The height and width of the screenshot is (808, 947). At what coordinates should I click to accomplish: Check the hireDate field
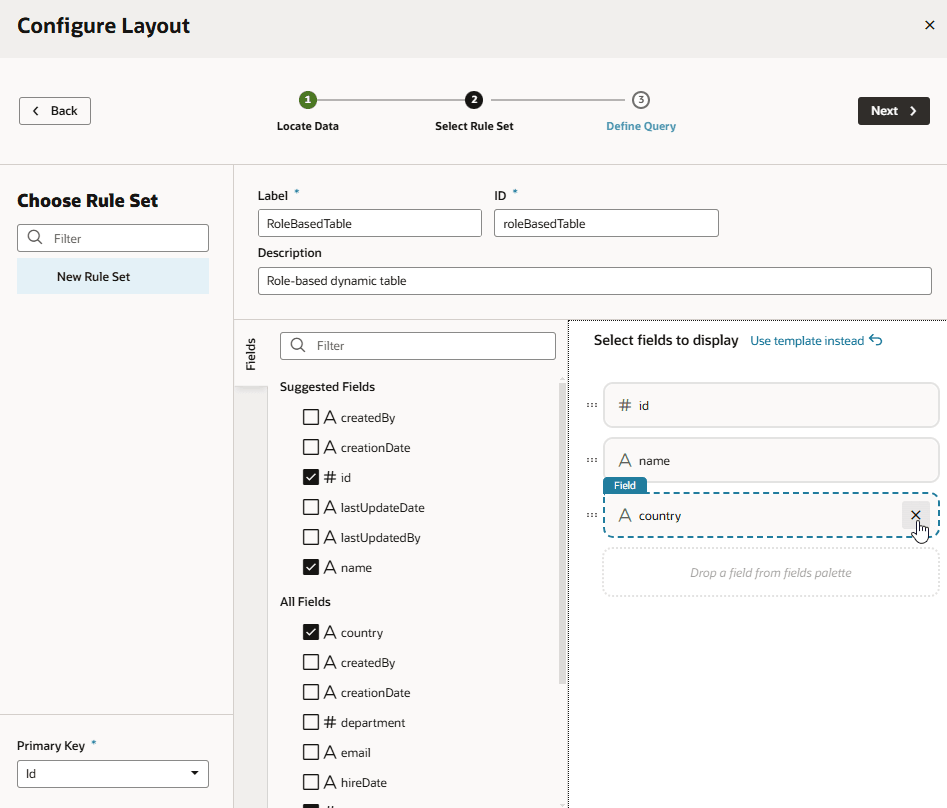pyautogui.click(x=310, y=782)
